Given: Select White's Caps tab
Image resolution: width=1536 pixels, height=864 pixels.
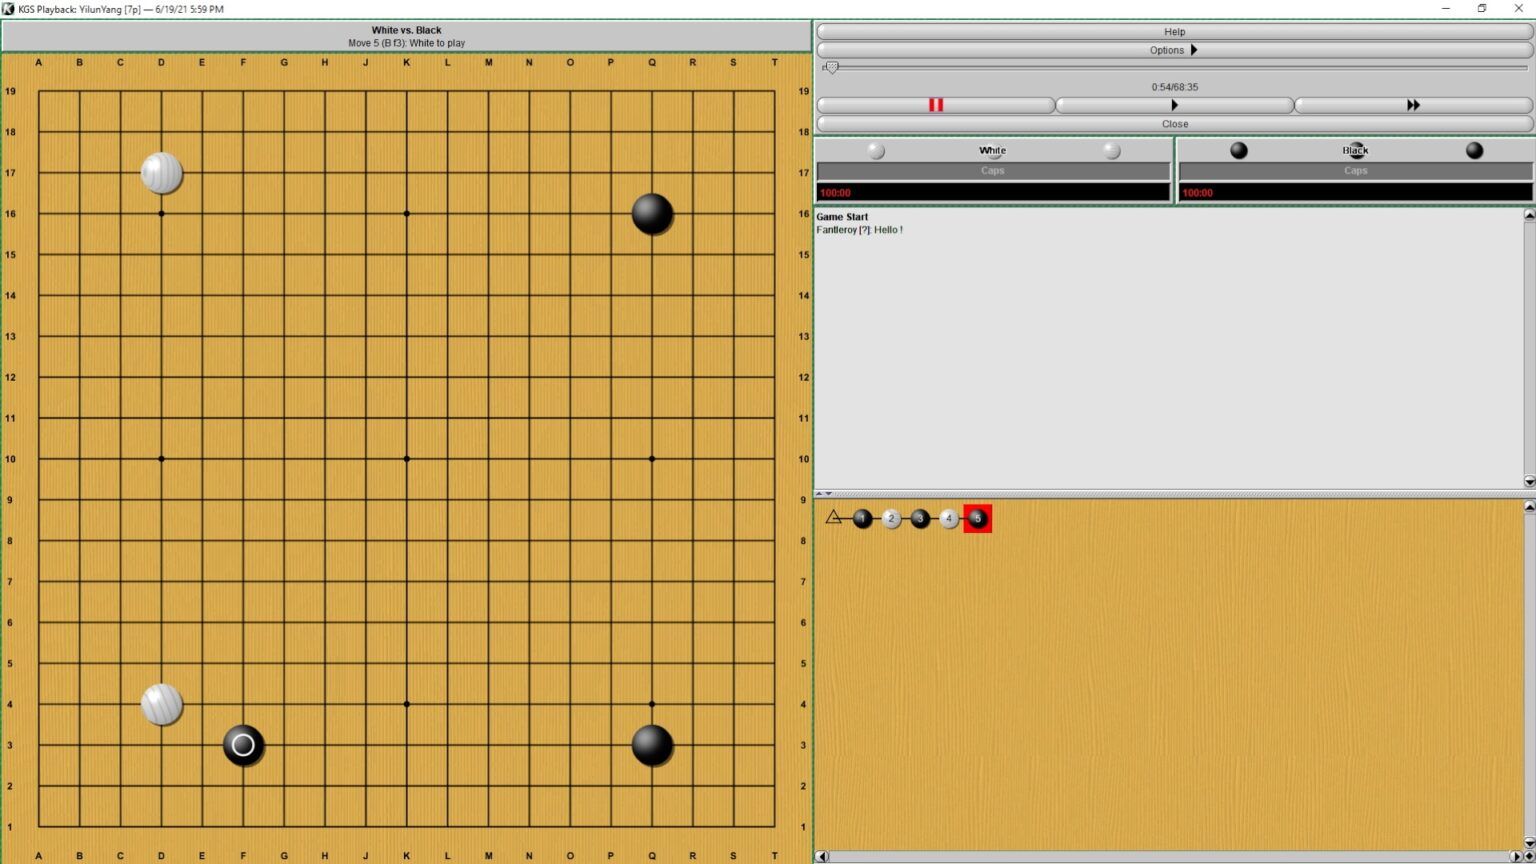Looking at the screenshot, I should [x=991, y=170].
